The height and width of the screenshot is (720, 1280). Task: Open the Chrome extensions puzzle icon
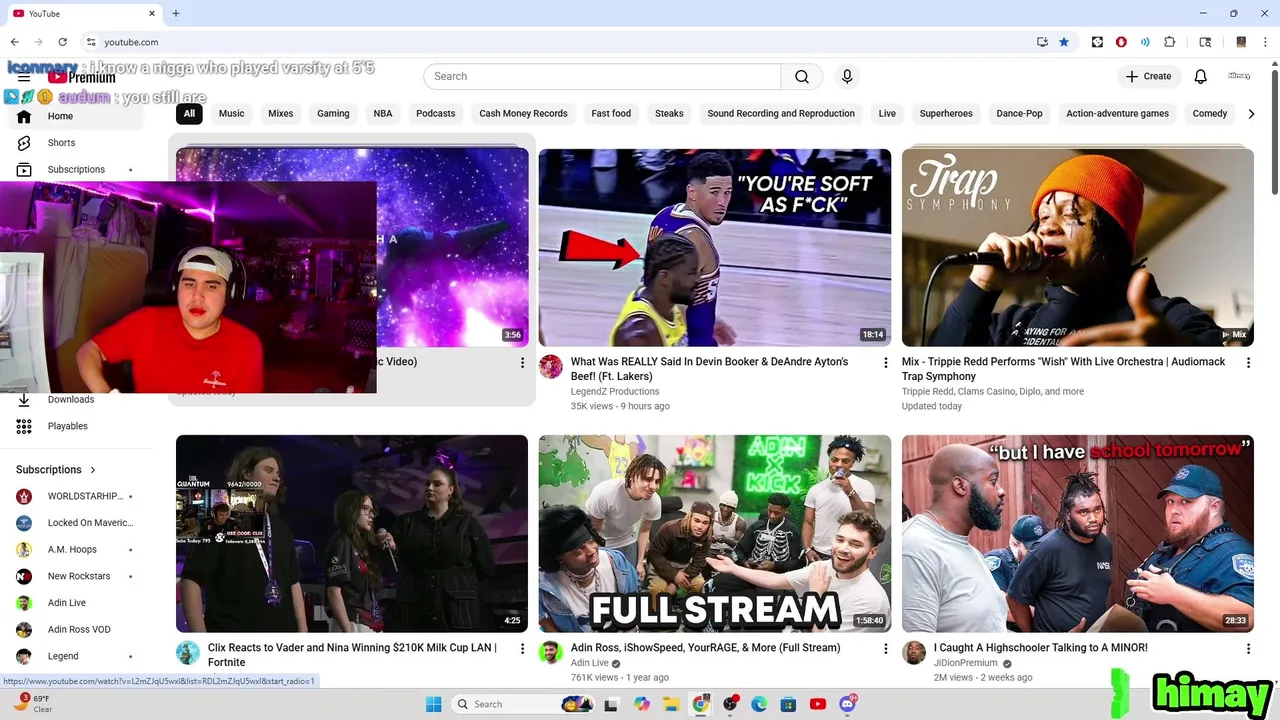click(1170, 42)
